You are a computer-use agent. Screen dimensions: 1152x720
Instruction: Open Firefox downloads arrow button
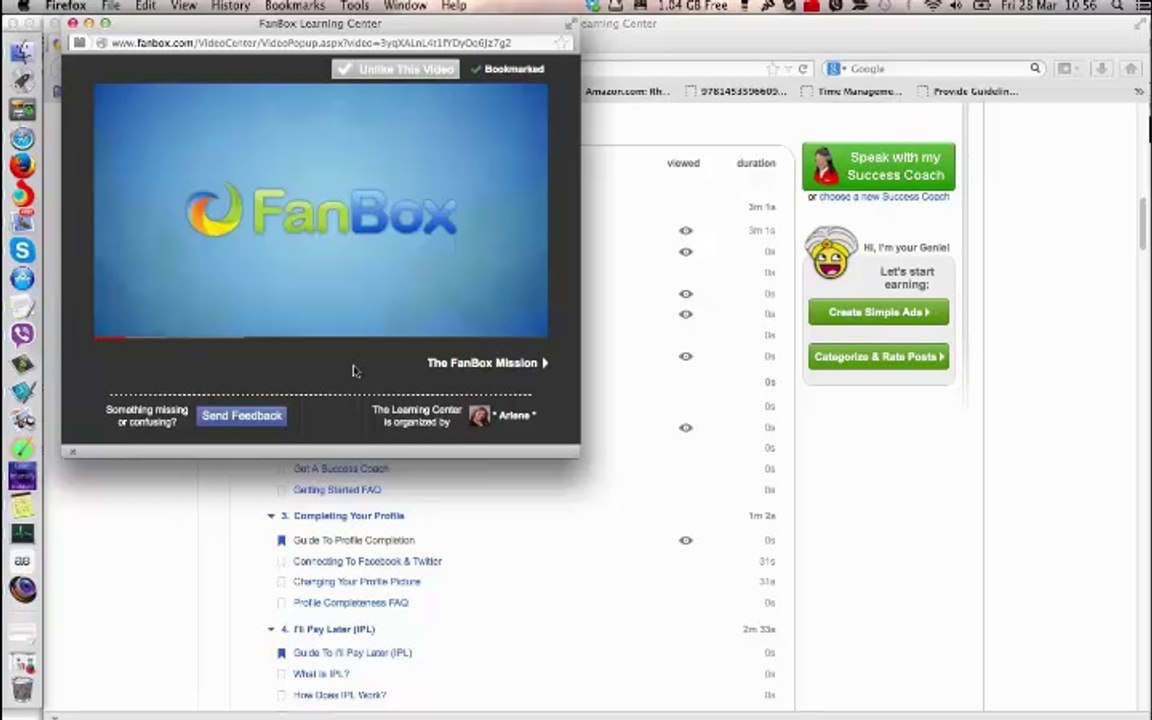pos(1101,68)
